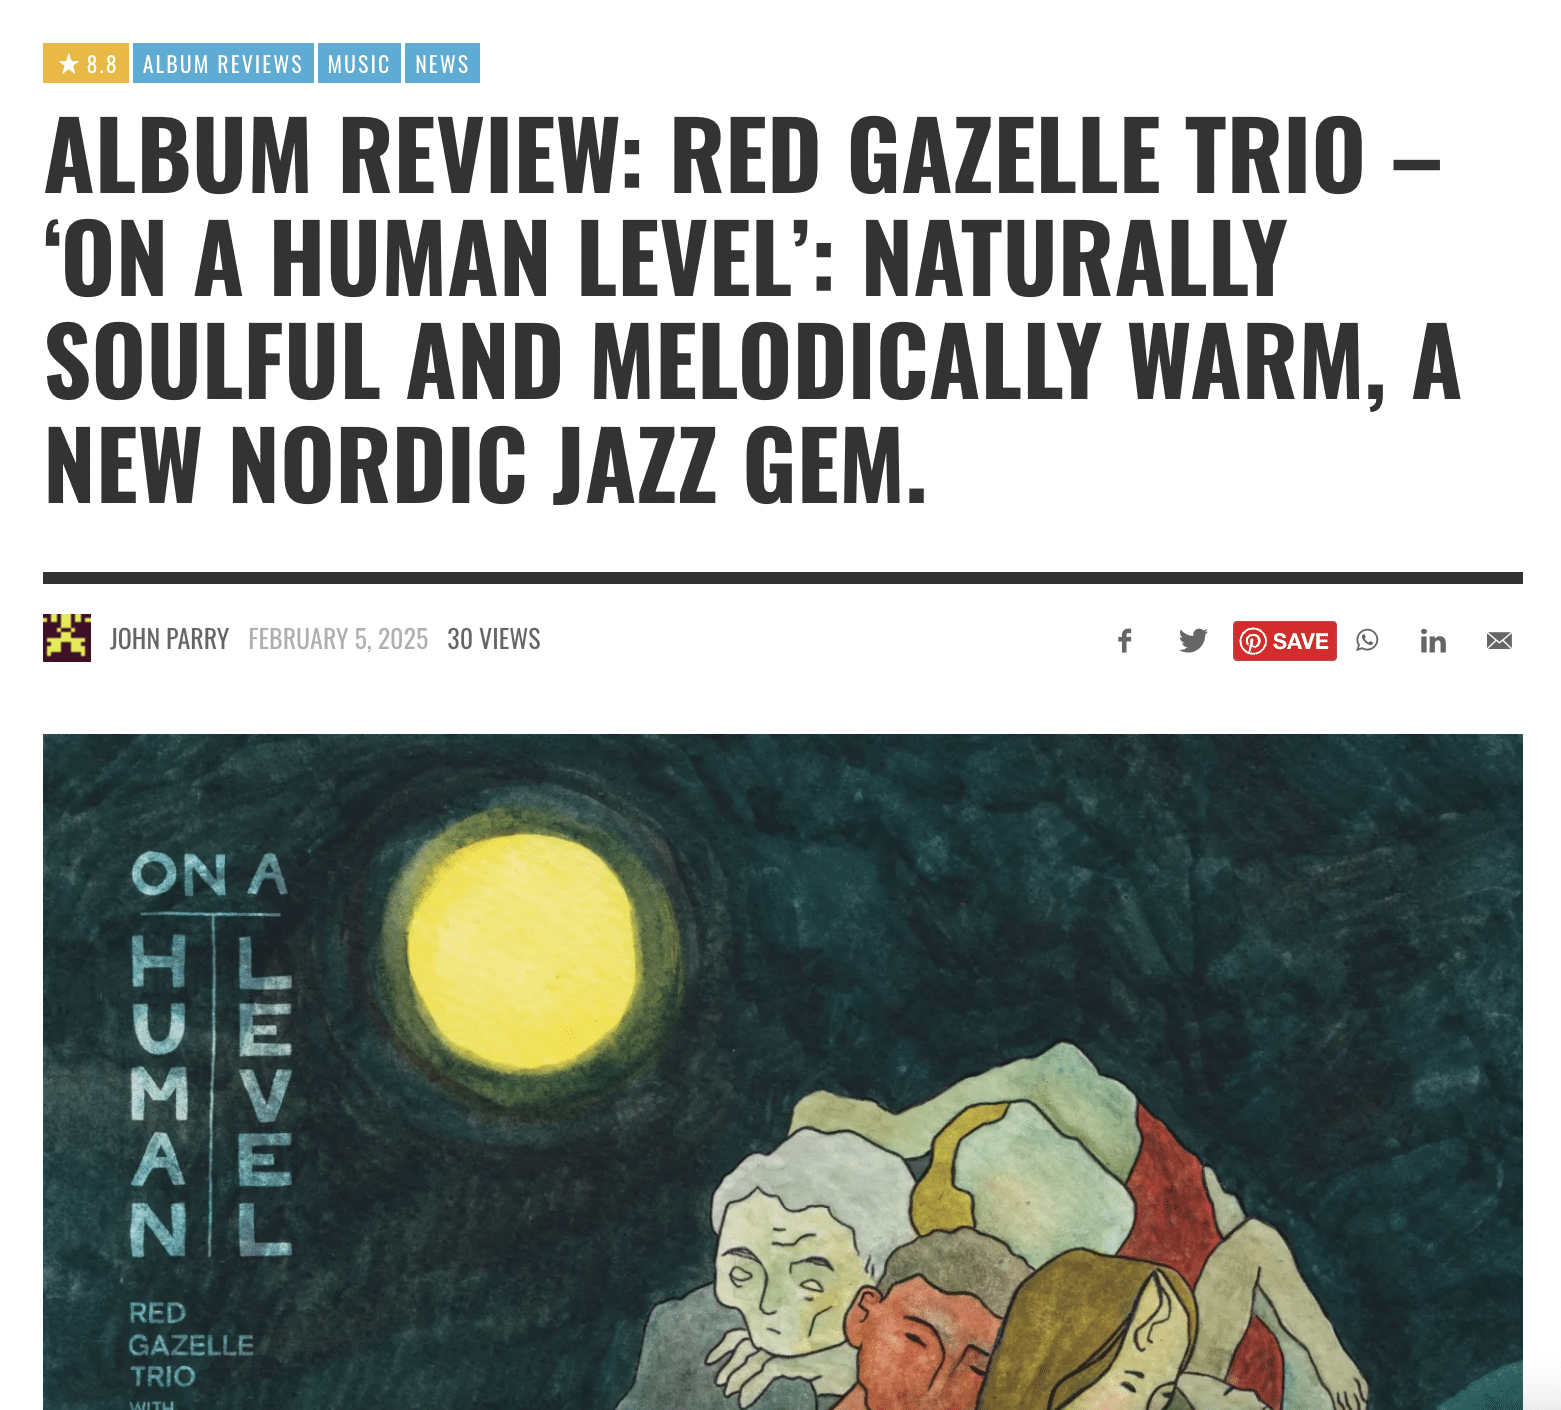Share the article via WhatsApp
The height and width of the screenshot is (1410, 1561).
[x=1367, y=640]
